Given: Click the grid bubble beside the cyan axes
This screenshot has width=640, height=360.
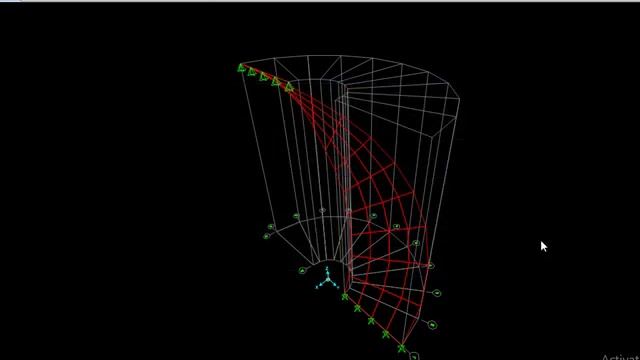Looking at the screenshot, I should (x=302, y=270).
